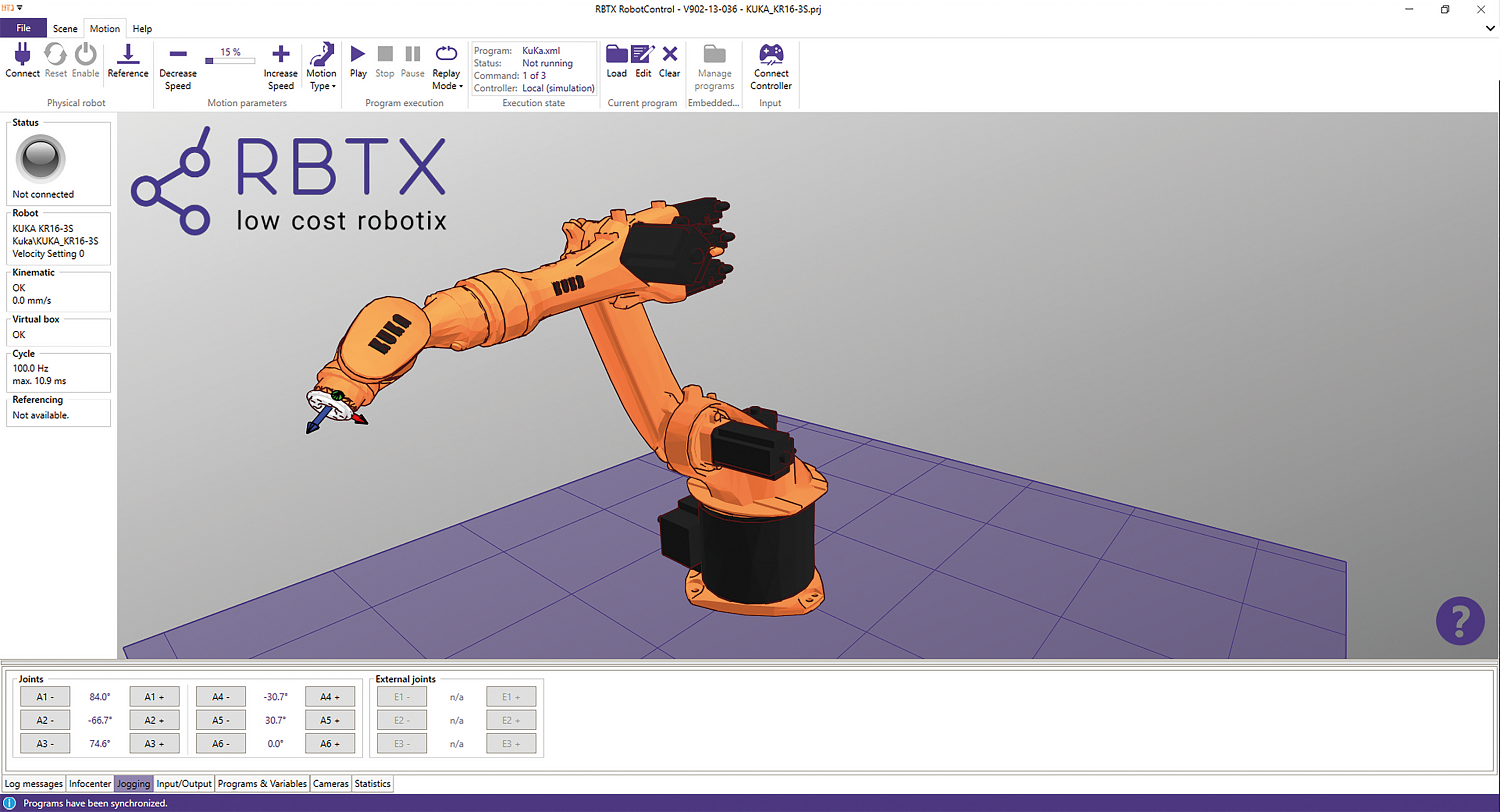Jog joint A3 positive
This screenshot has height=812, width=1500.
155,744
